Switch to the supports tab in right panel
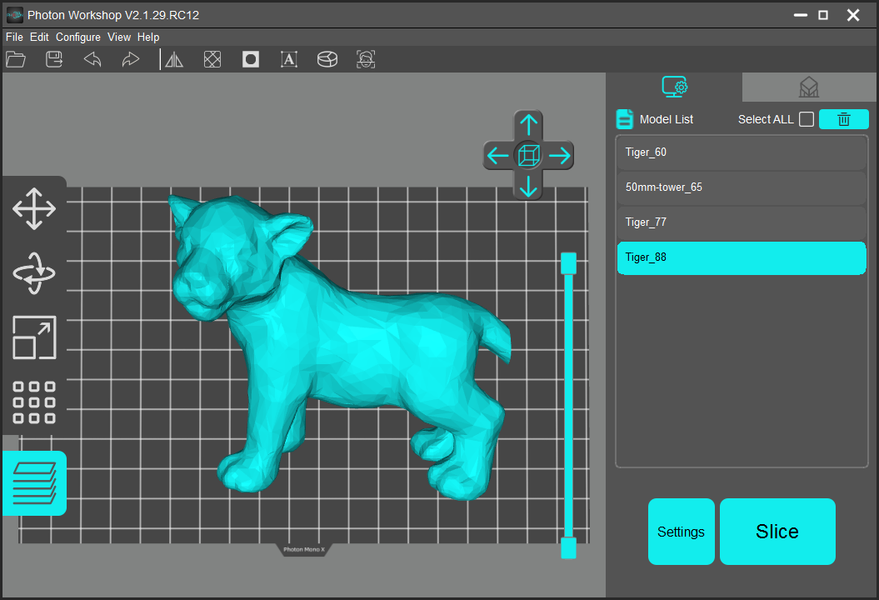The height and width of the screenshot is (600, 879). pyautogui.click(x=809, y=87)
